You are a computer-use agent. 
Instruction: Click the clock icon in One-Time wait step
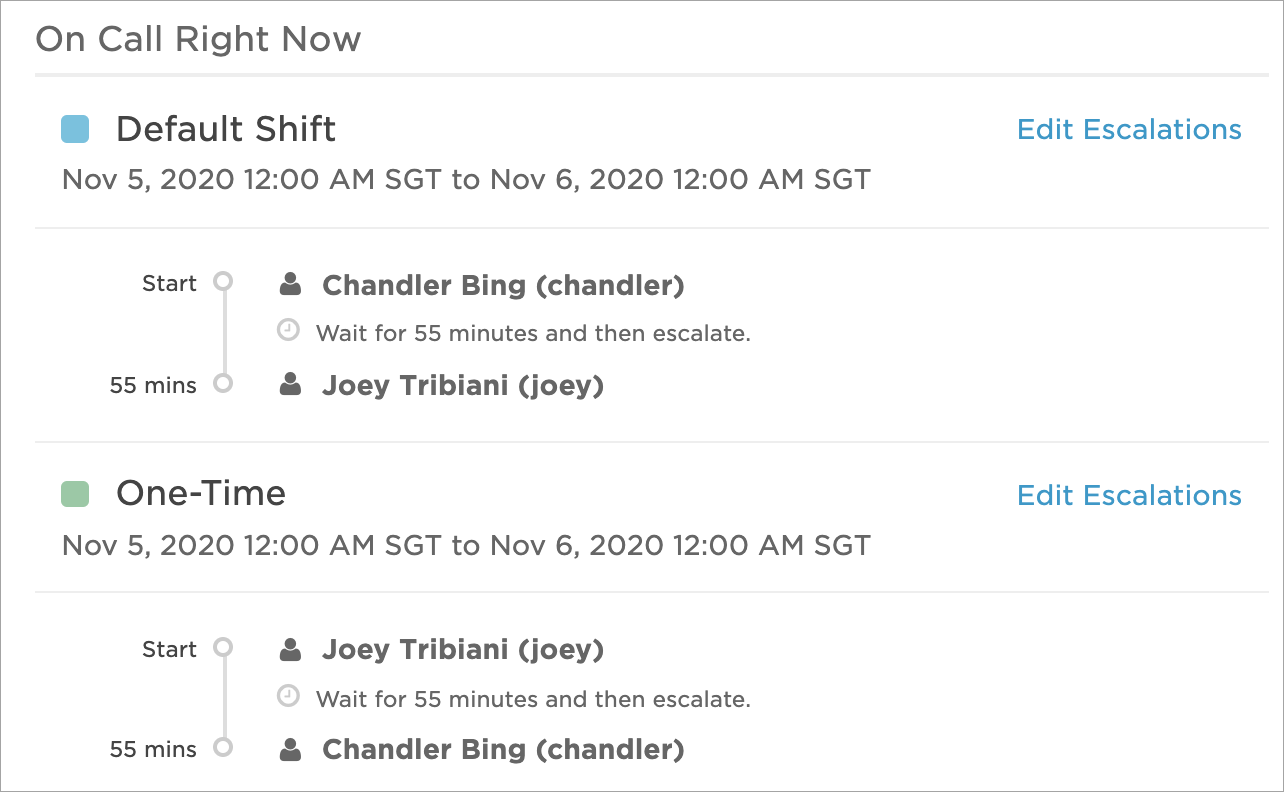(x=288, y=695)
